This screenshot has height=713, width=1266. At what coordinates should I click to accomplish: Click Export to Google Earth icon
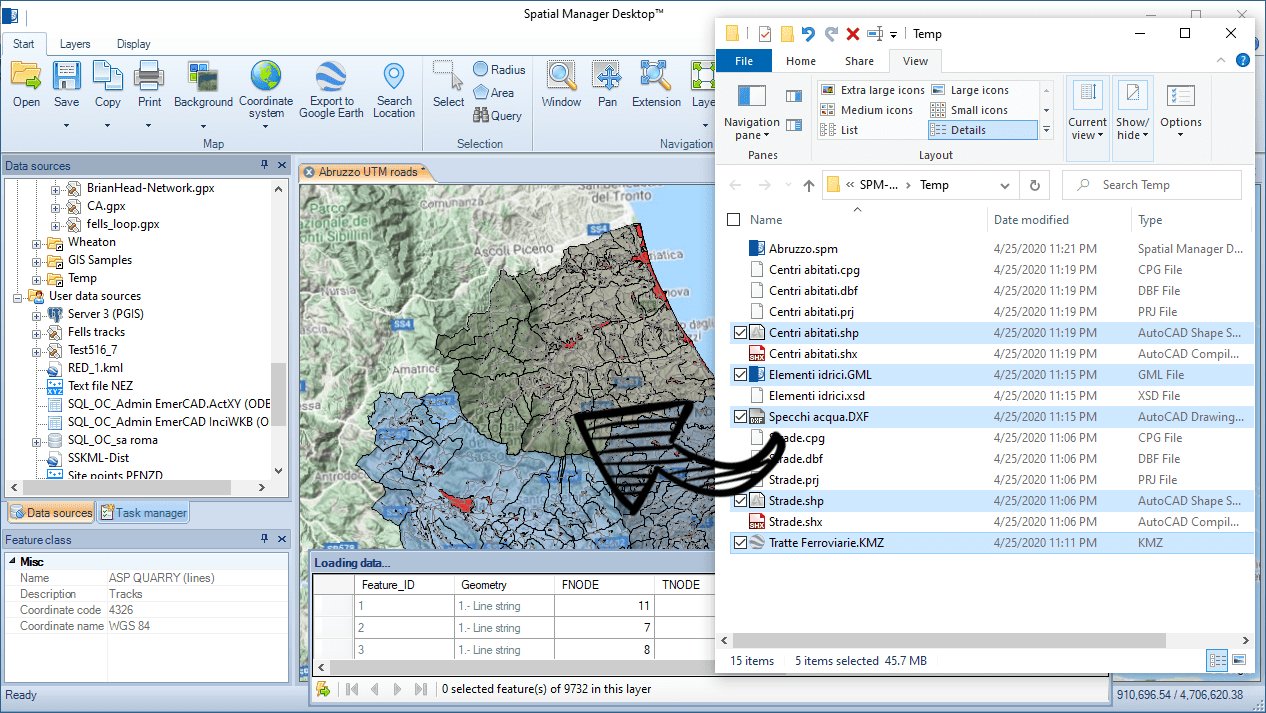point(331,78)
